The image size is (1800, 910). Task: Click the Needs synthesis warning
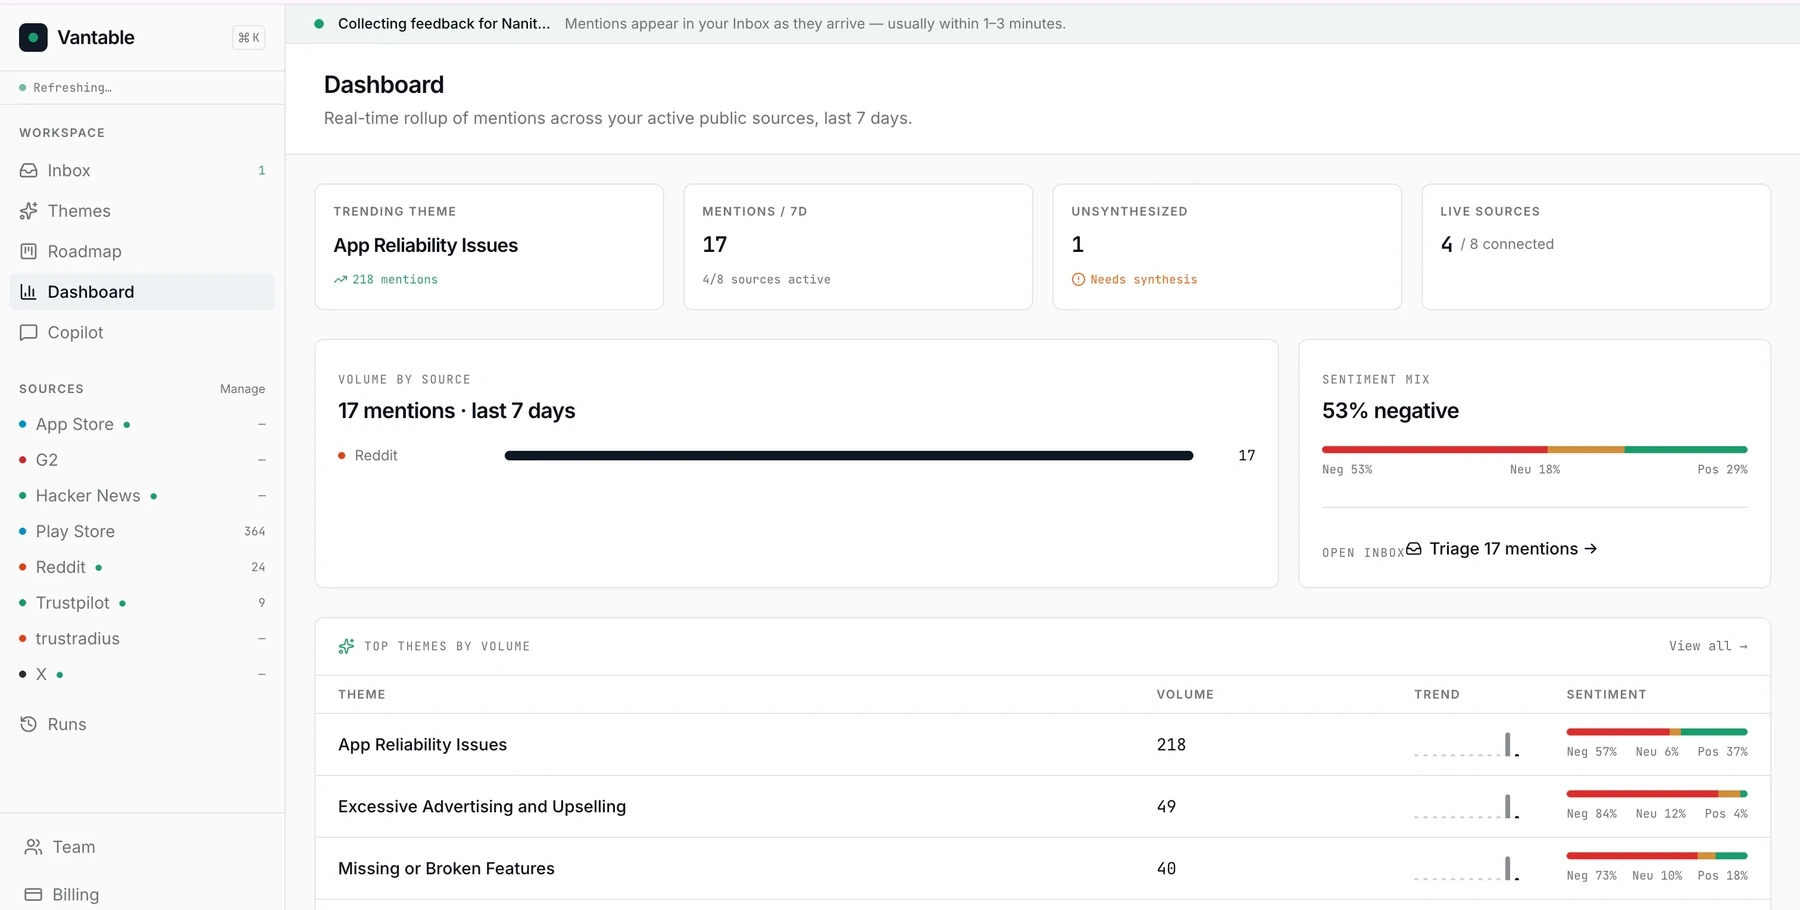(1134, 280)
